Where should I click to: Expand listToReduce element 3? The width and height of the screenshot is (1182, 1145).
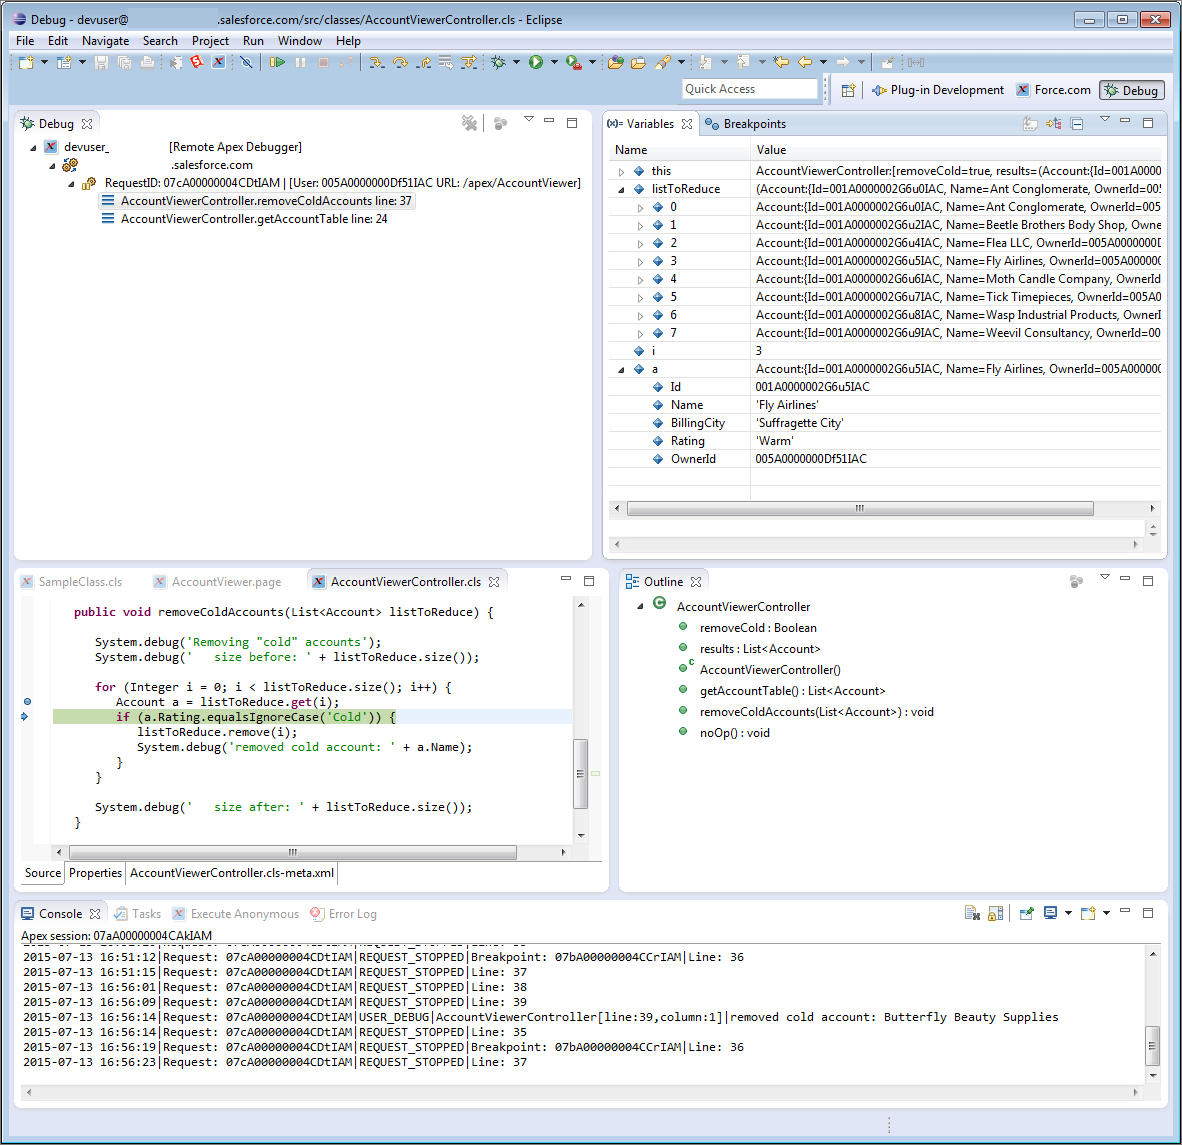click(640, 262)
